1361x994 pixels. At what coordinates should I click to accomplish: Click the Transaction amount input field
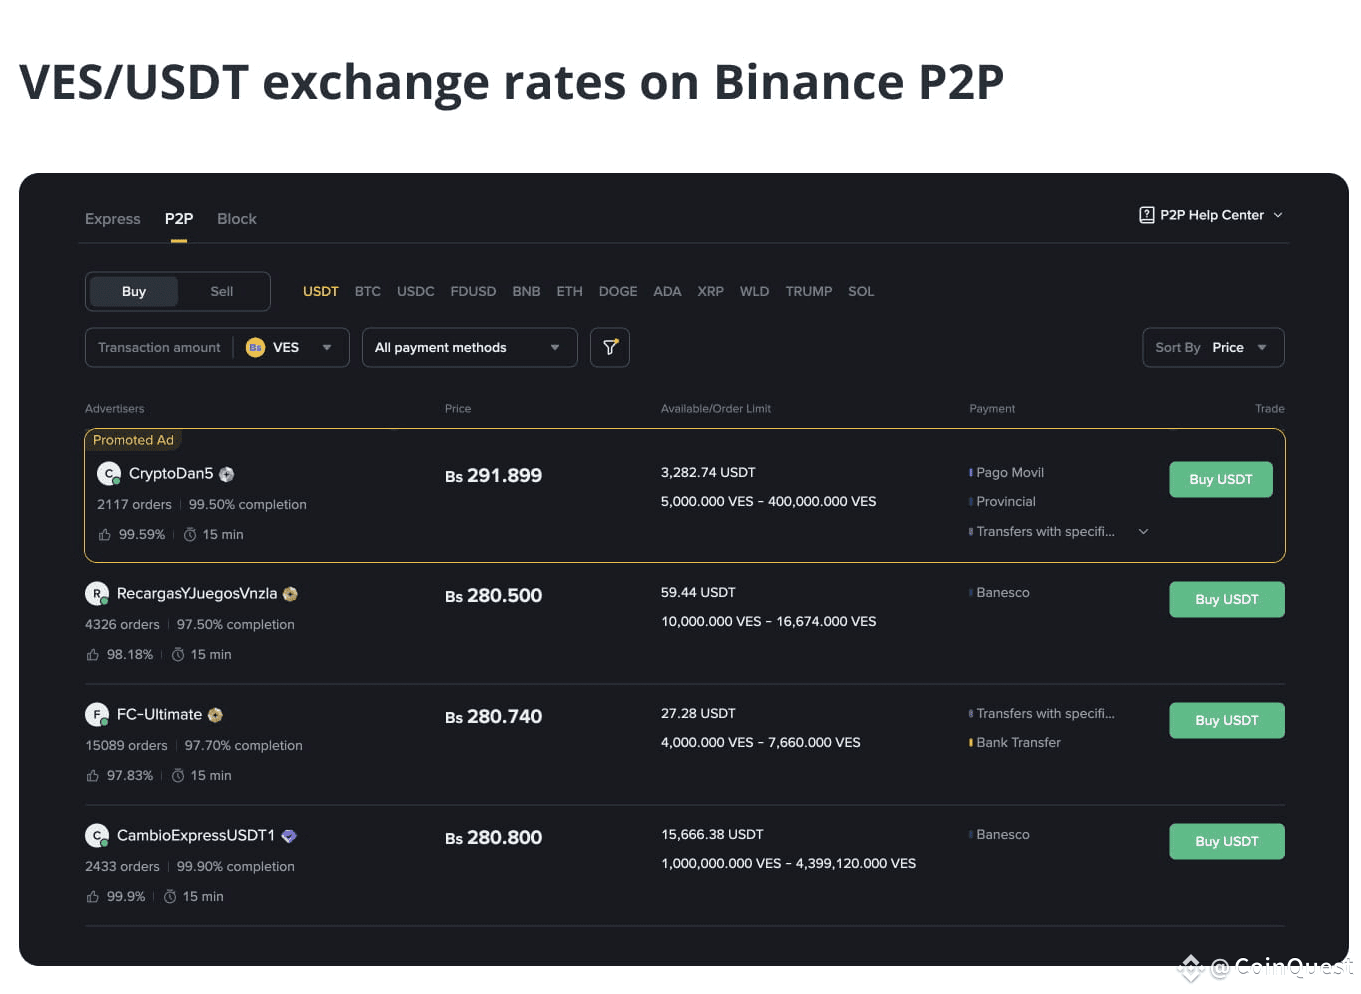159,348
